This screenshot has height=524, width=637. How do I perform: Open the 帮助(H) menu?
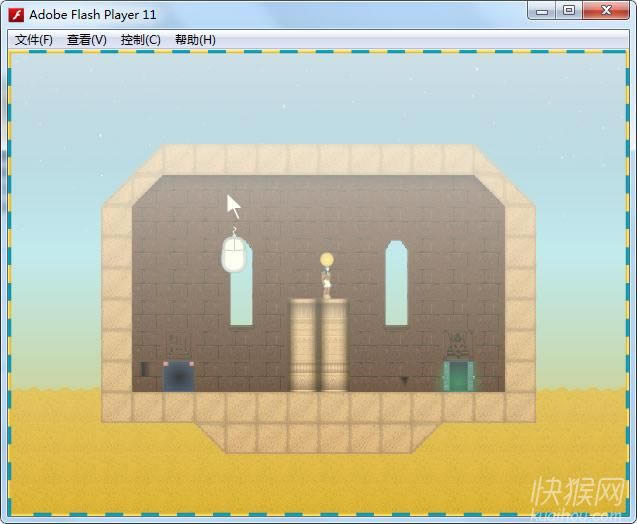pos(194,40)
